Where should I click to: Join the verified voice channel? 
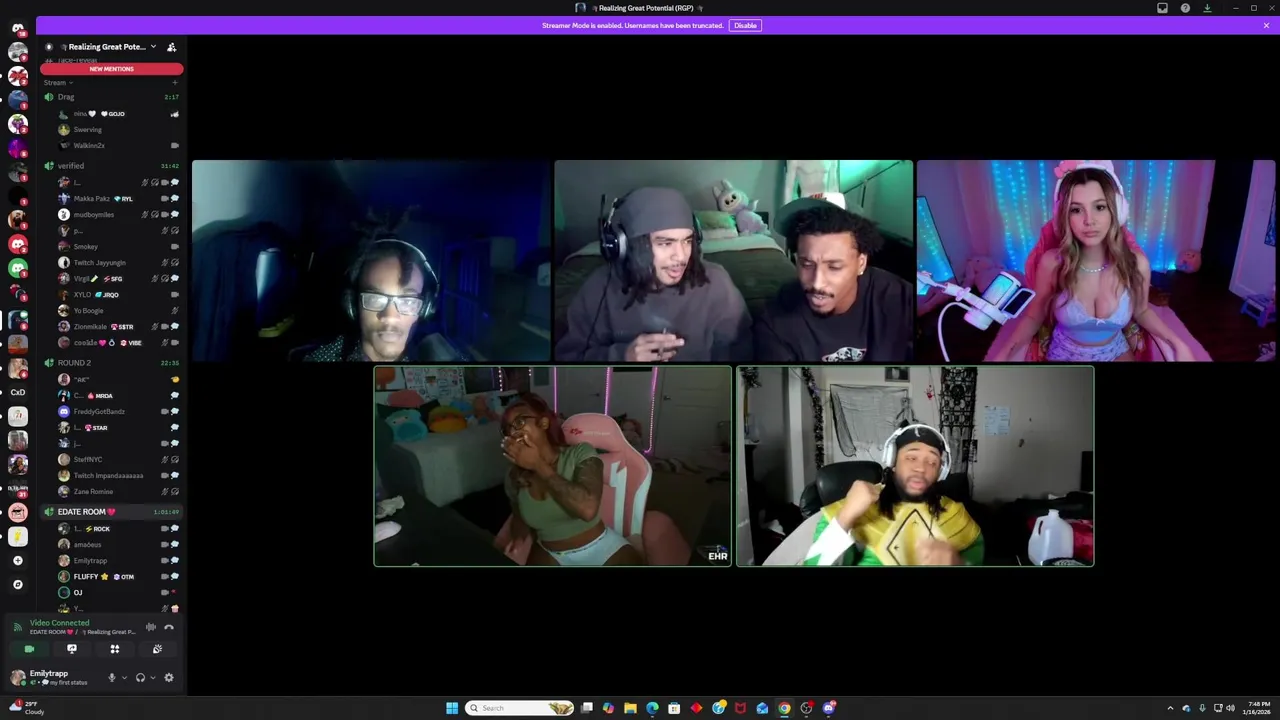click(111, 166)
